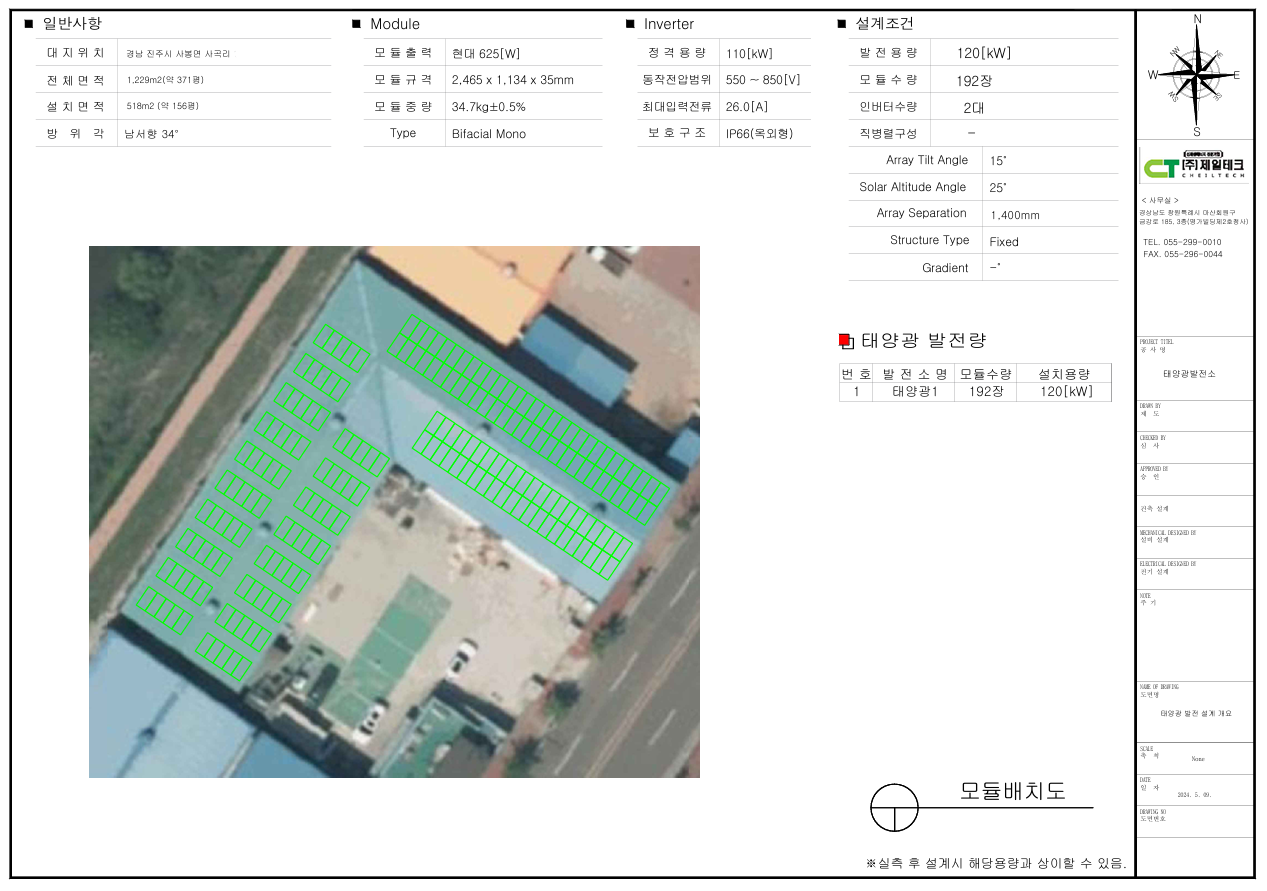This screenshot has height=891, width=1267.
Task: Click the 태양광발전소 project title field
Action: (1189, 373)
